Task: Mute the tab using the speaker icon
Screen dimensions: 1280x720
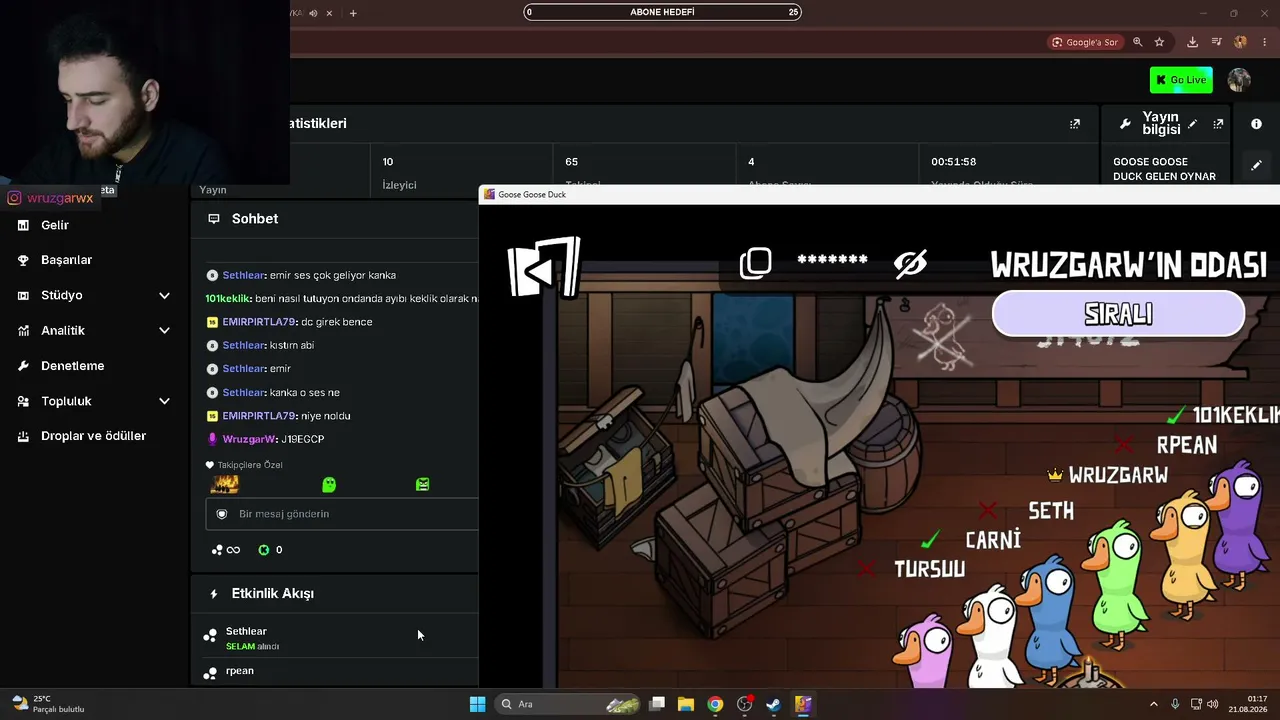Action: tap(313, 13)
